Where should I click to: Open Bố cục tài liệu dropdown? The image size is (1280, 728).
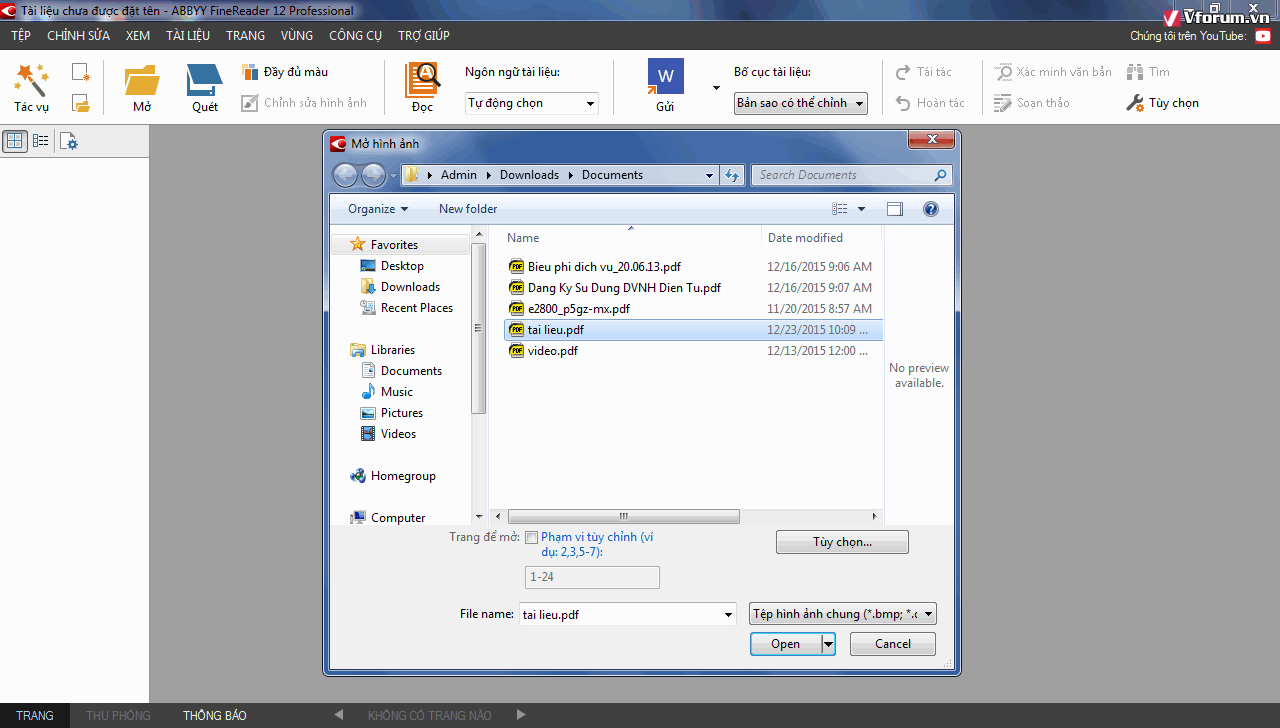[x=801, y=103]
